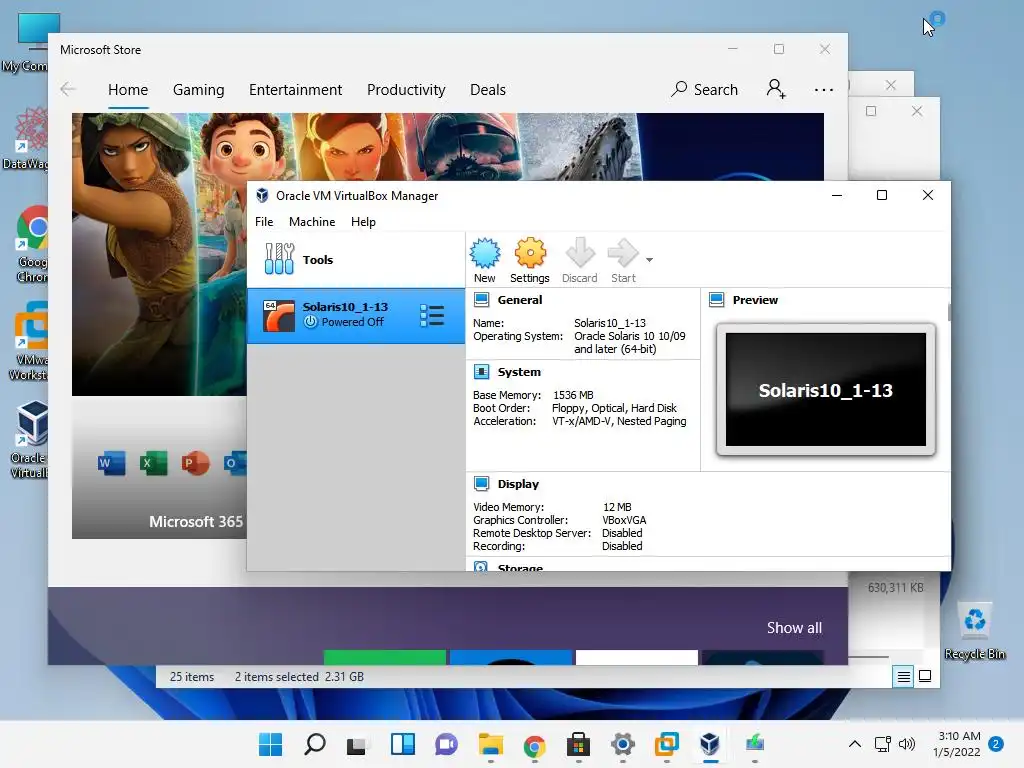Click the Storage section header
The image size is (1024, 768).
tap(520, 567)
